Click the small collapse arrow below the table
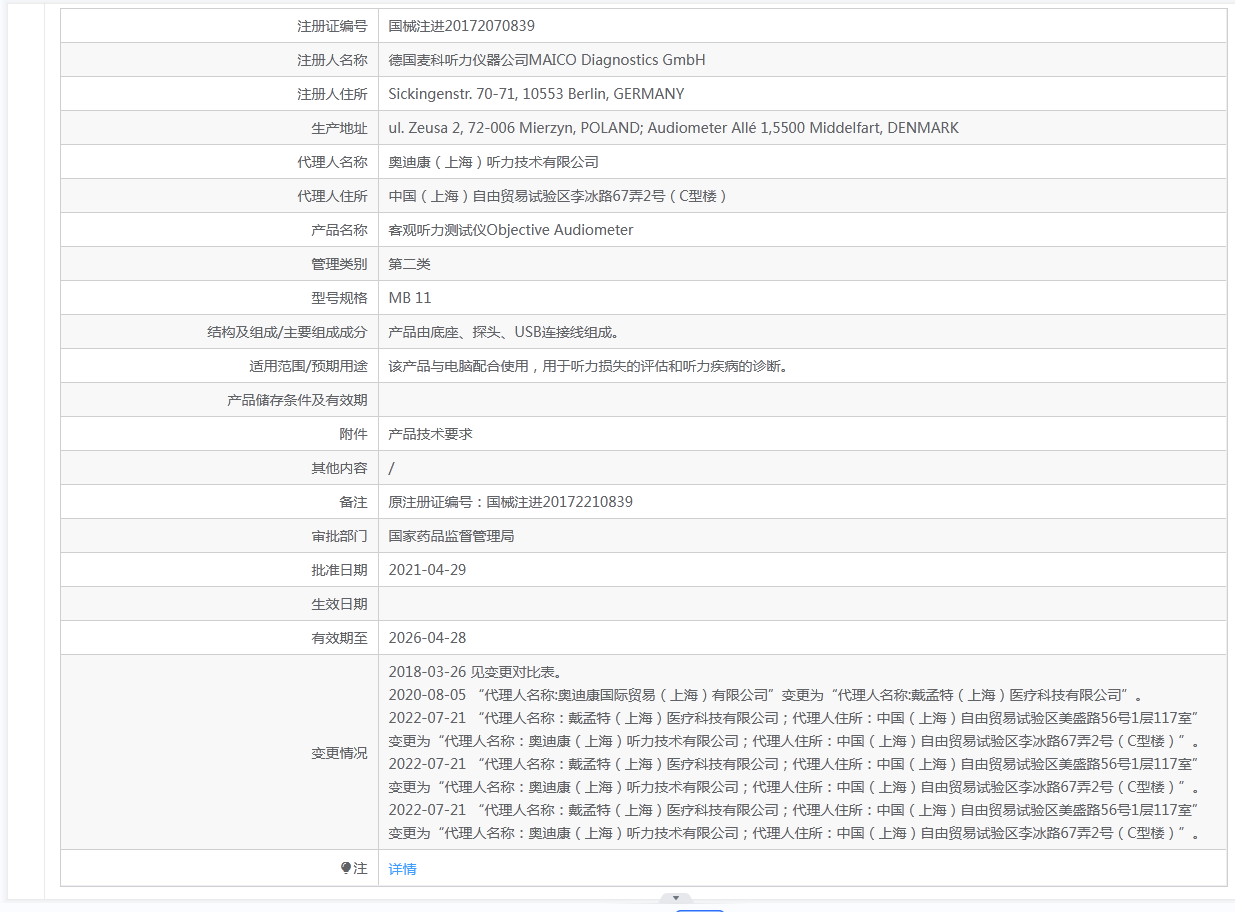The height and width of the screenshot is (912, 1235). [x=676, y=898]
